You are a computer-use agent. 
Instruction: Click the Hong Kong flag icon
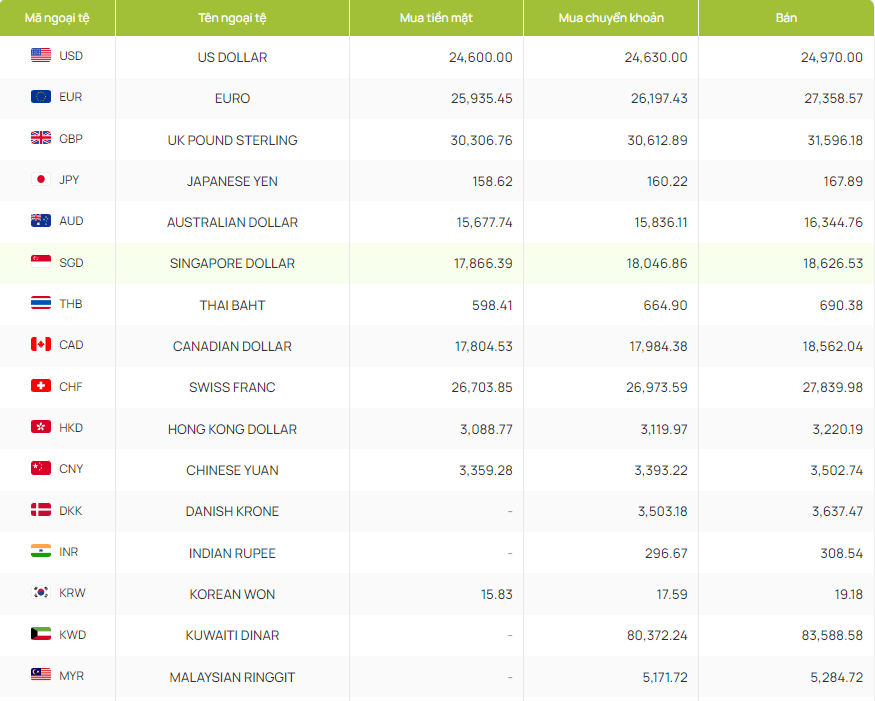(x=41, y=428)
